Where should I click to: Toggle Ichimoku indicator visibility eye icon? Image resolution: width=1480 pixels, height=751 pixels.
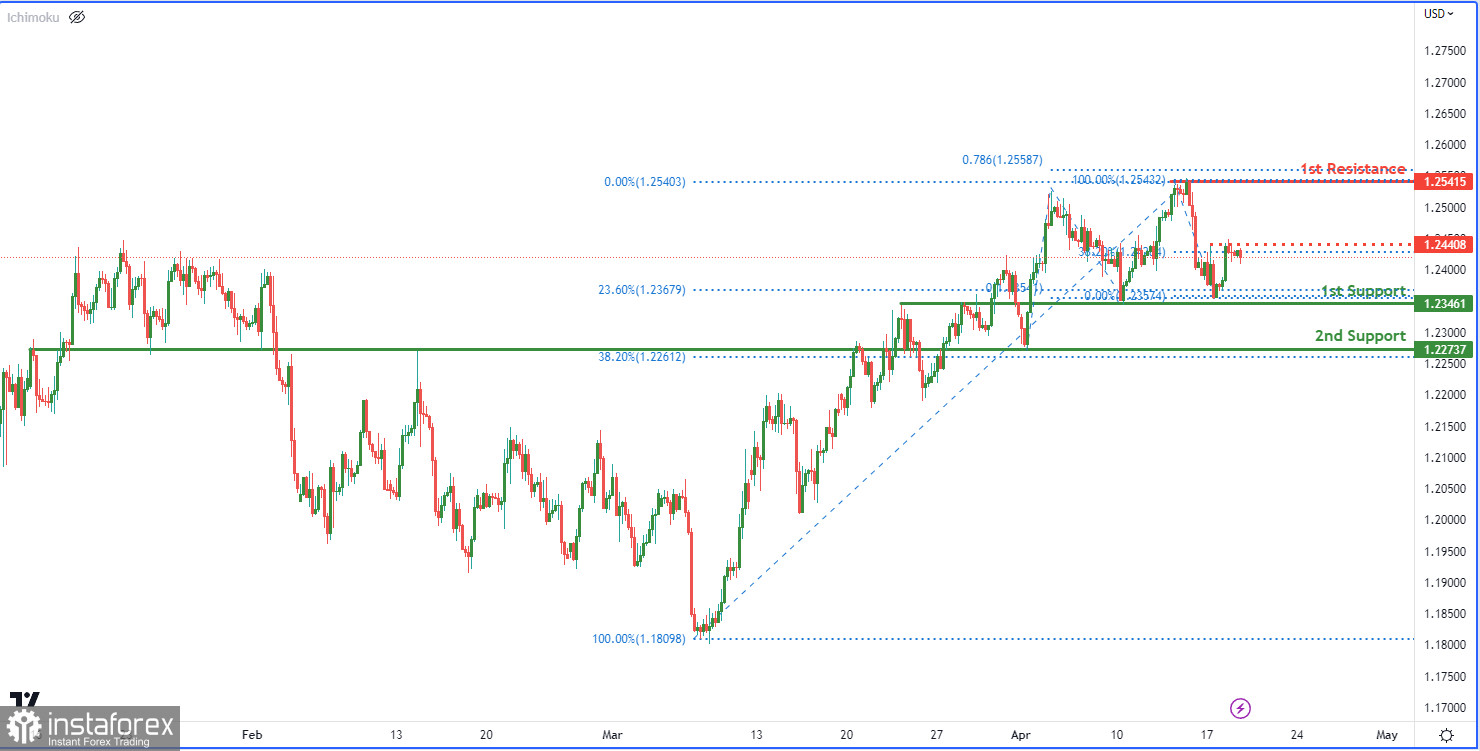click(x=77, y=17)
